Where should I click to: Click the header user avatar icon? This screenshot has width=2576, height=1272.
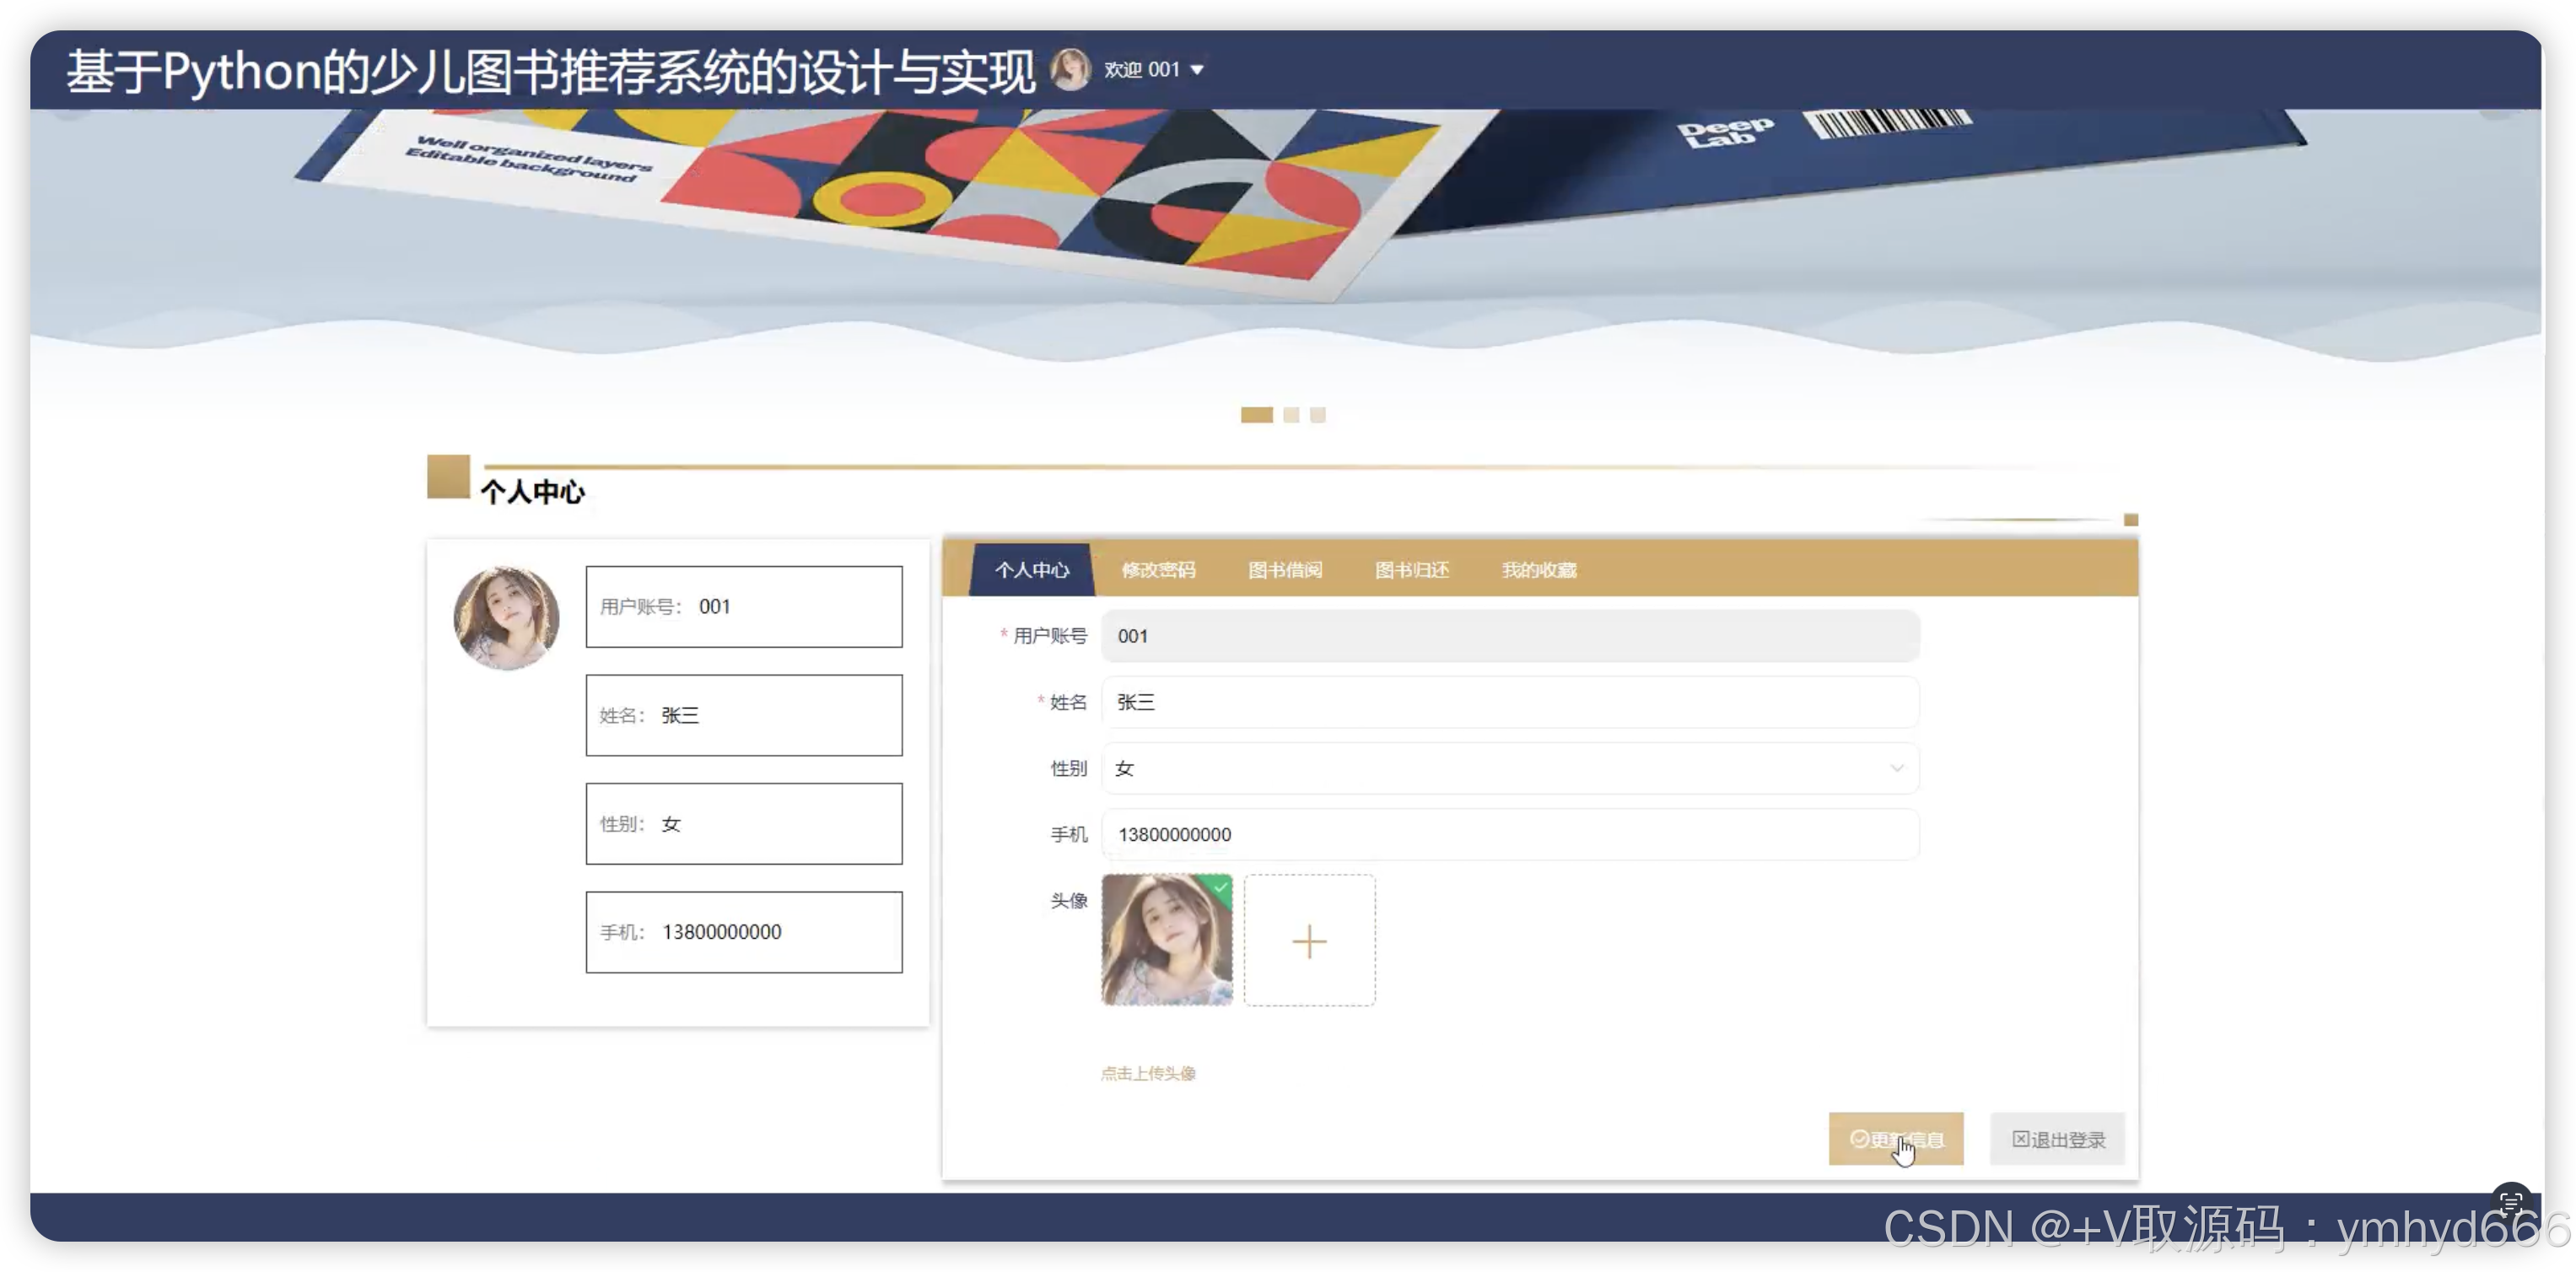[1070, 69]
